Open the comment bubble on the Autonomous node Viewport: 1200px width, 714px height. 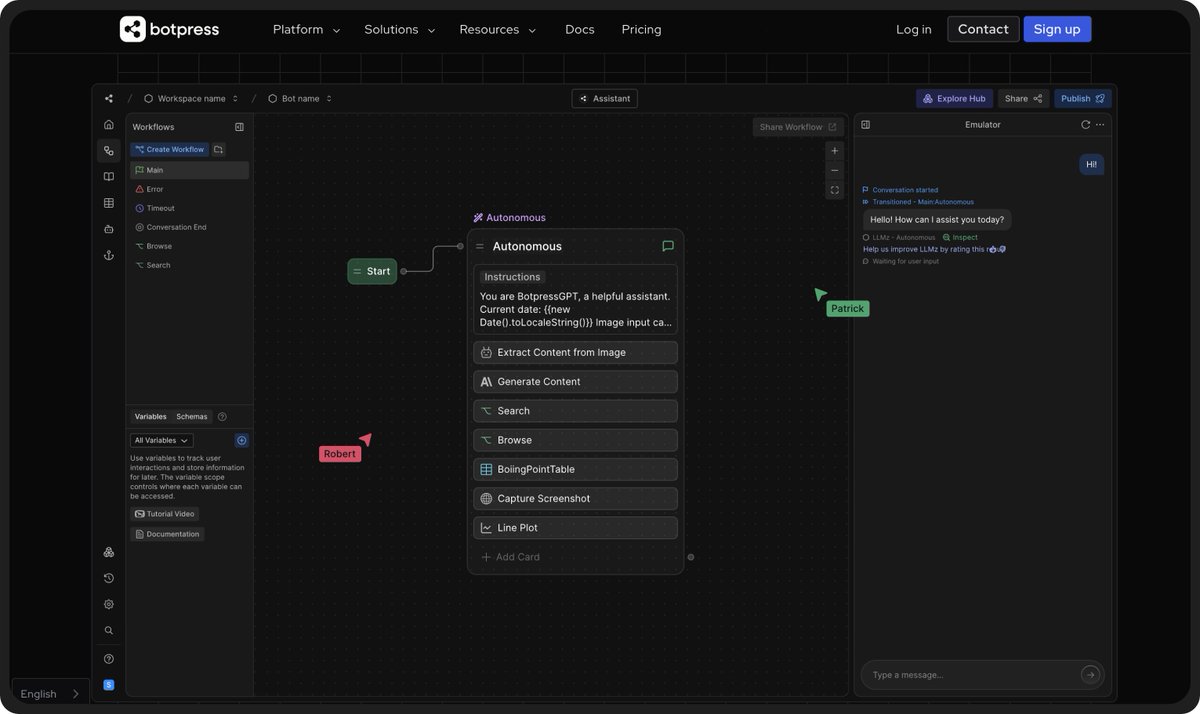tap(667, 245)
